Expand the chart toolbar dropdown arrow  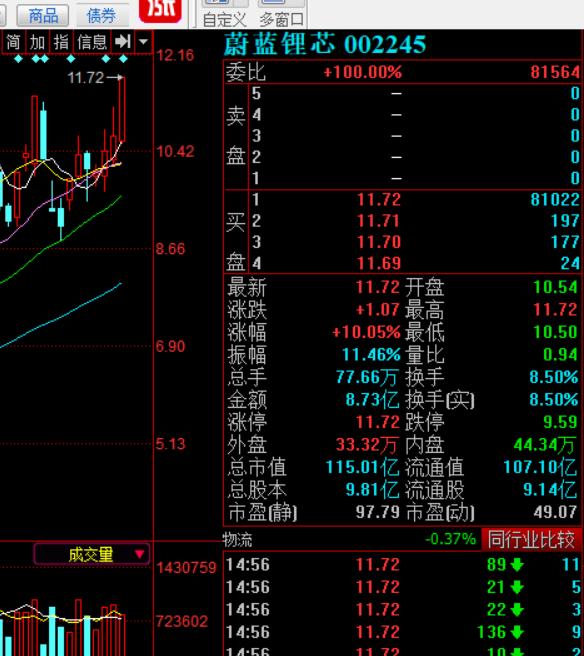pos(143,42)
